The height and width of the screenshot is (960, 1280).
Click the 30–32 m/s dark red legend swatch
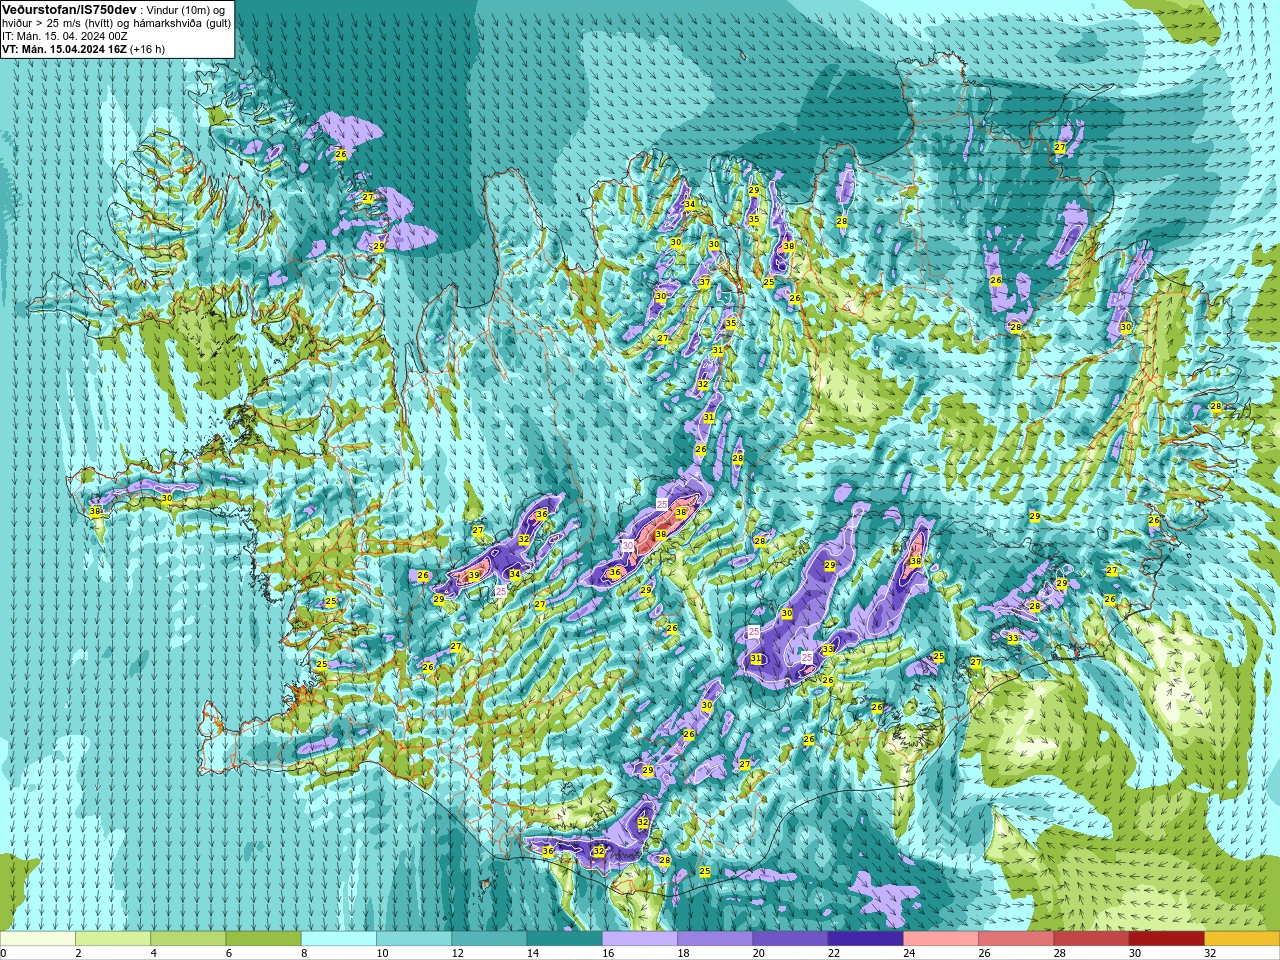[x=1167, y=939]
